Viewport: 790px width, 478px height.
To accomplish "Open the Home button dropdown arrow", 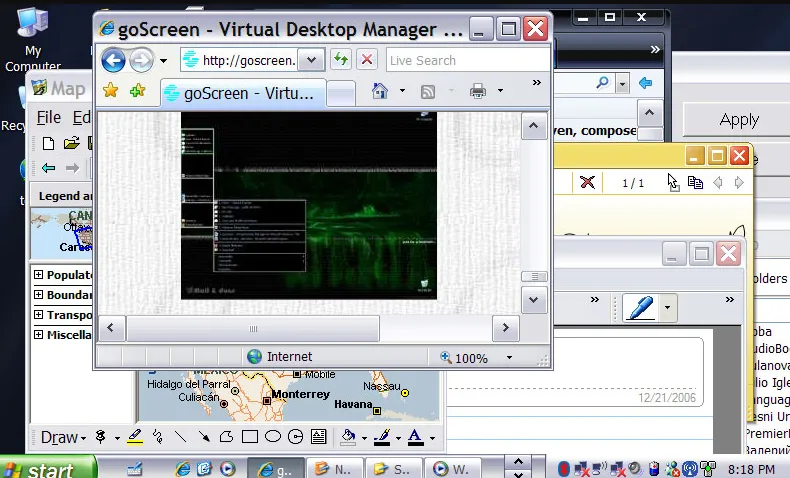I will (x=402, y=91).
